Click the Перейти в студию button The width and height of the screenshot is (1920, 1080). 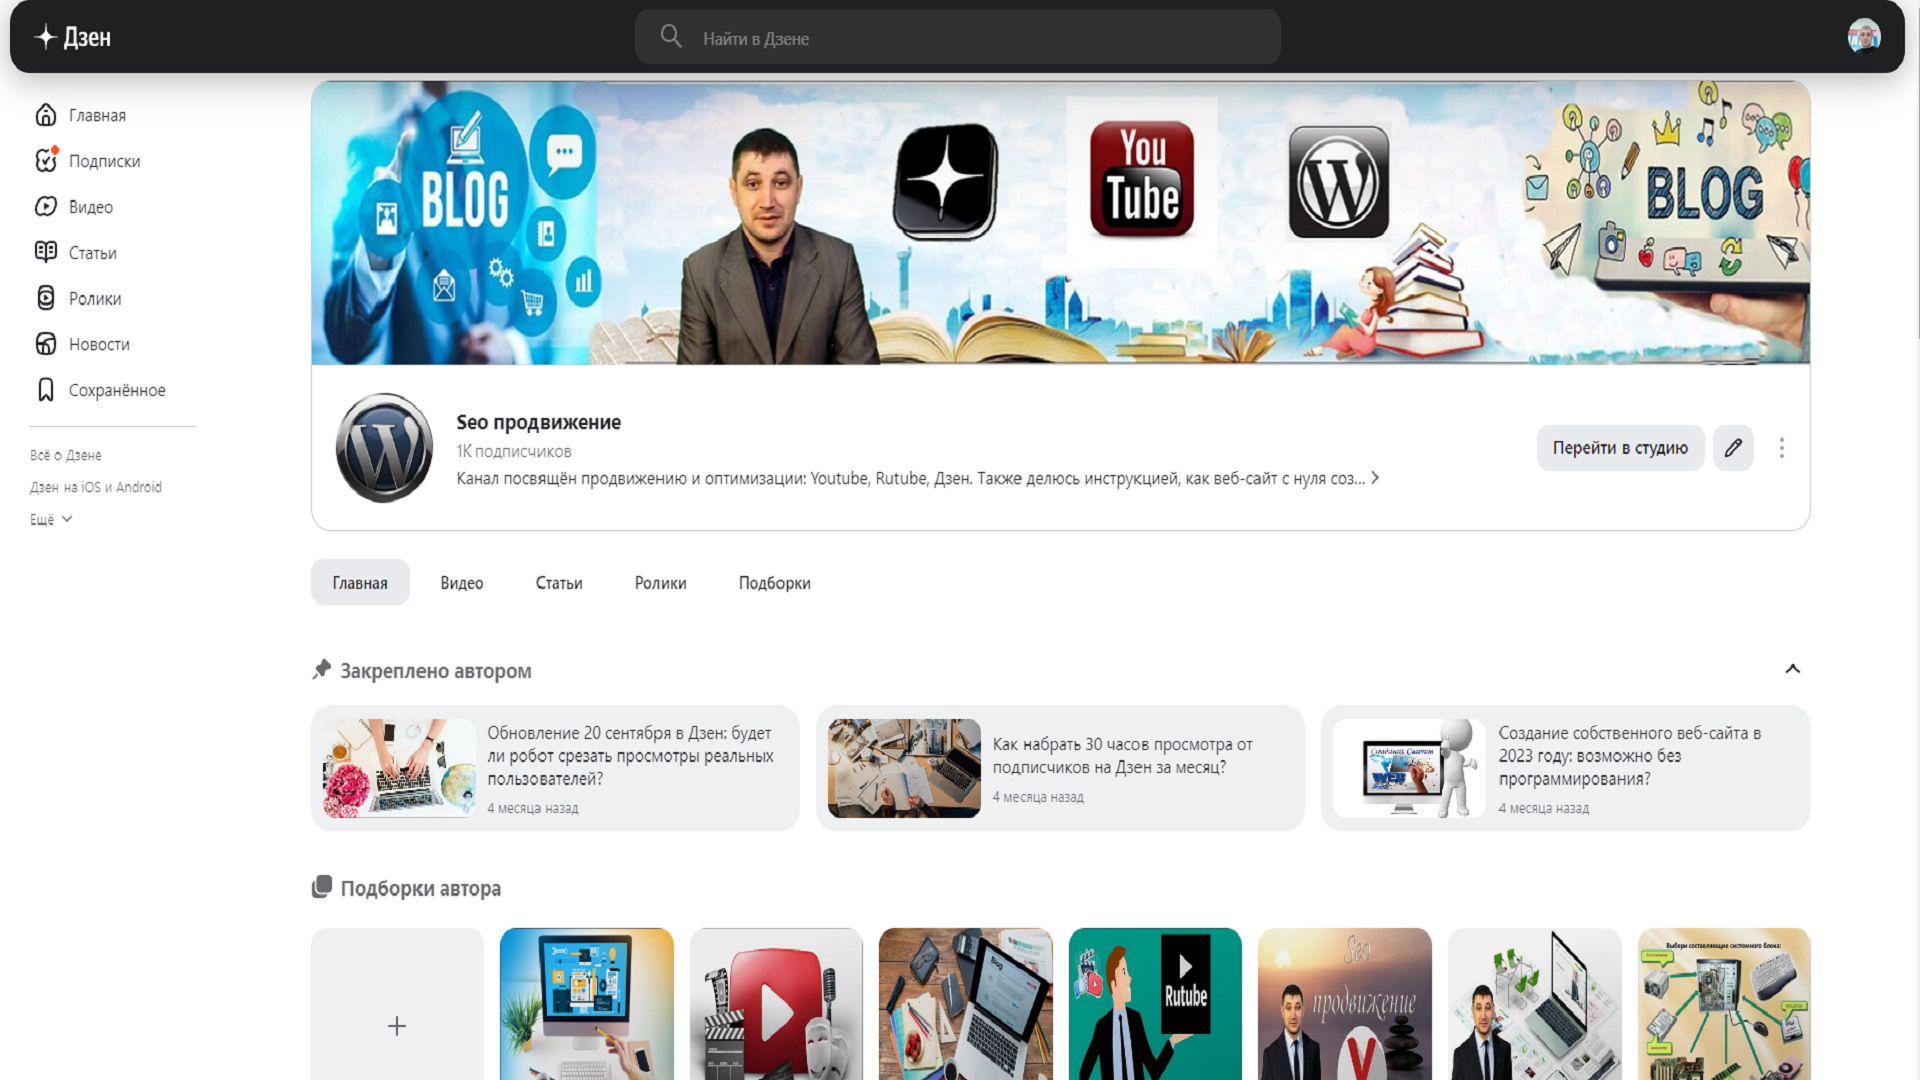click(1620, 448)
